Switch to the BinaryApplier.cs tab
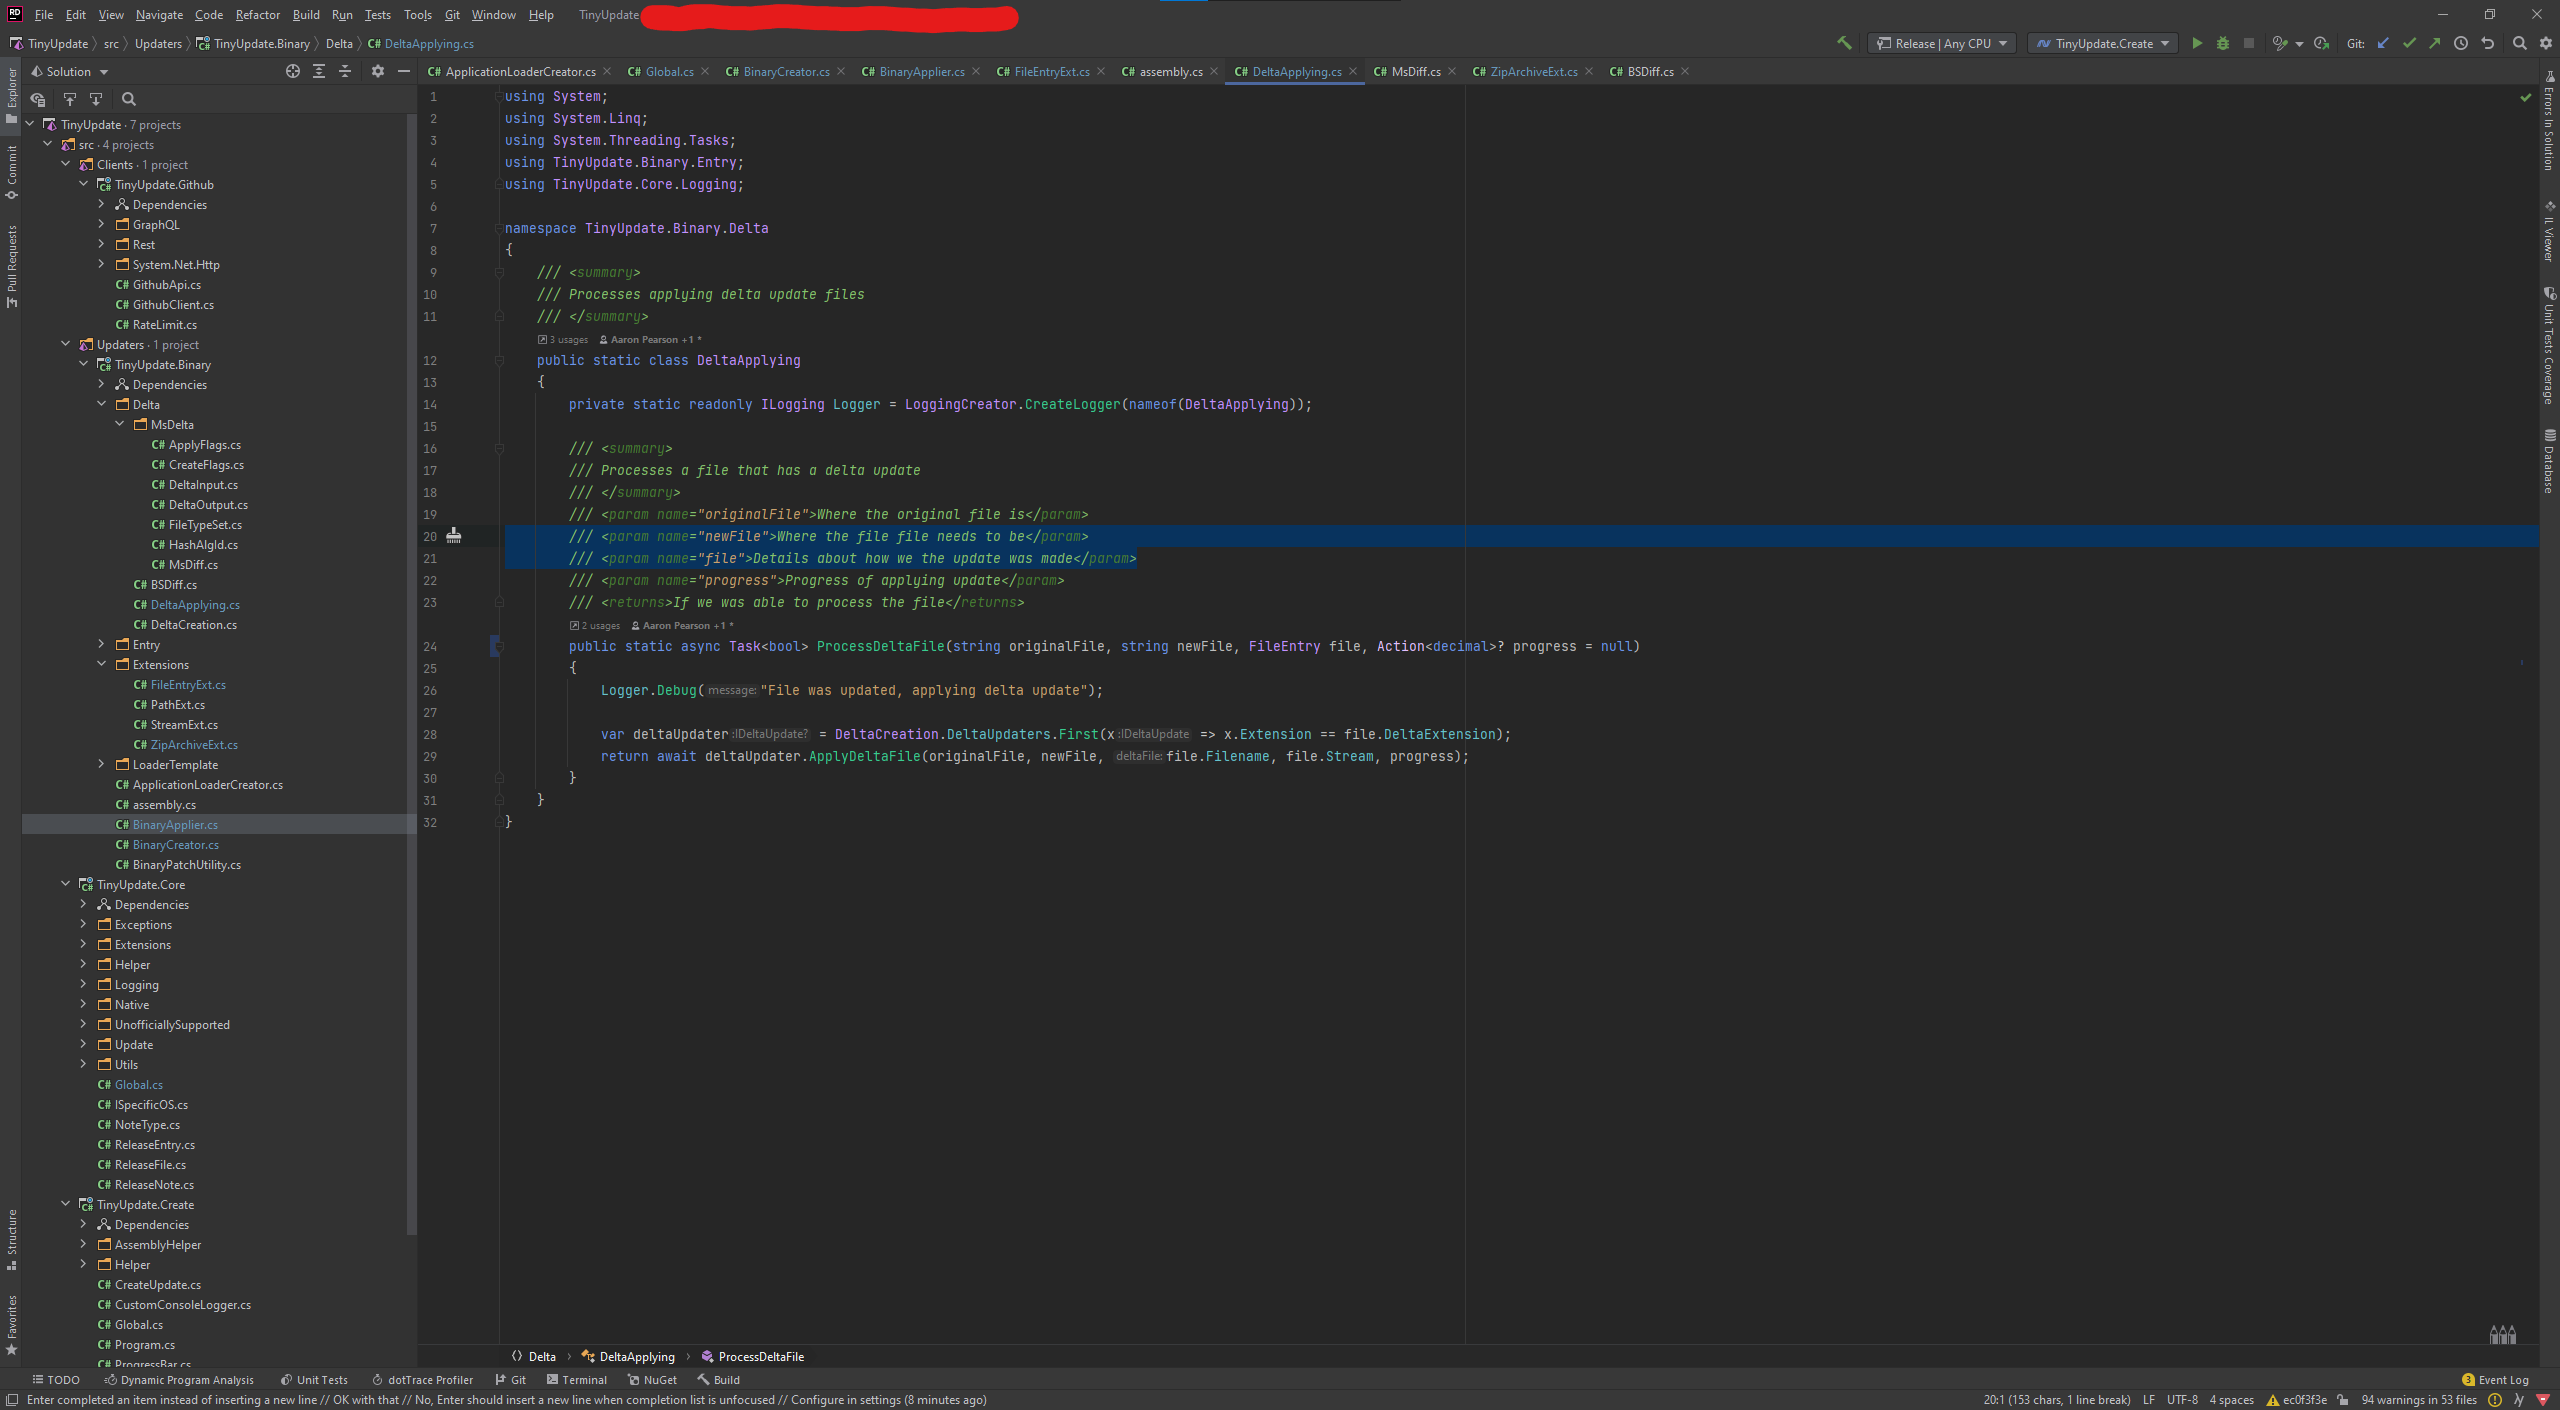The image size is (2560, 1410). pos(920,71)
